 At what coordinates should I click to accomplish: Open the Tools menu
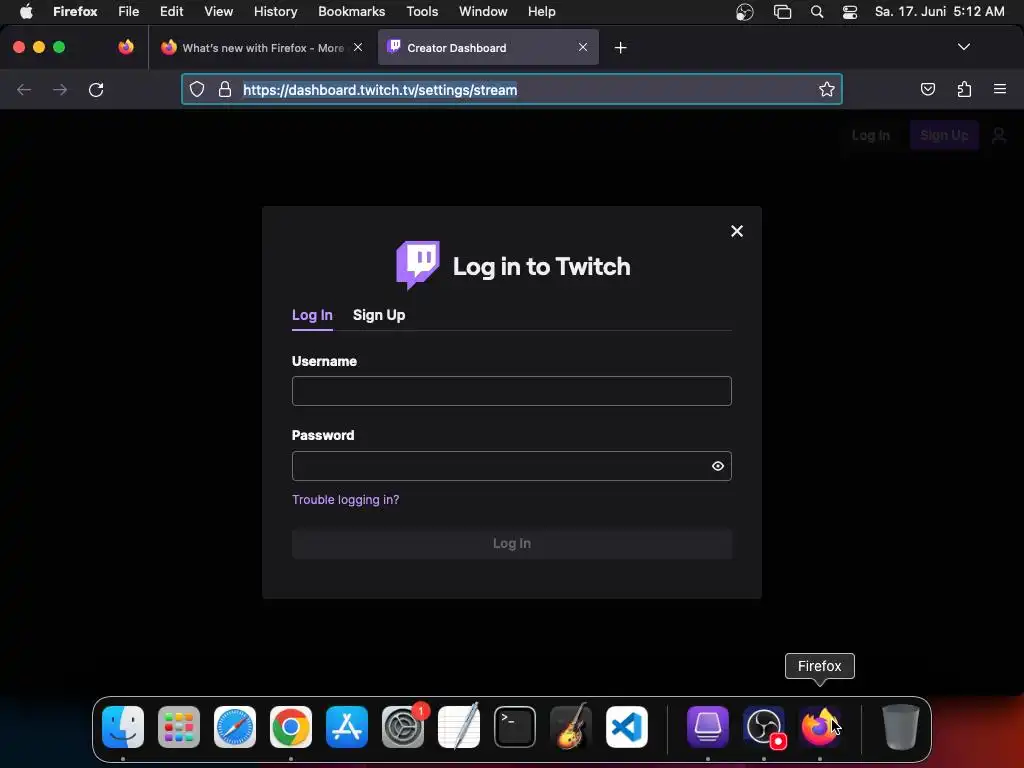click(422, 12)
